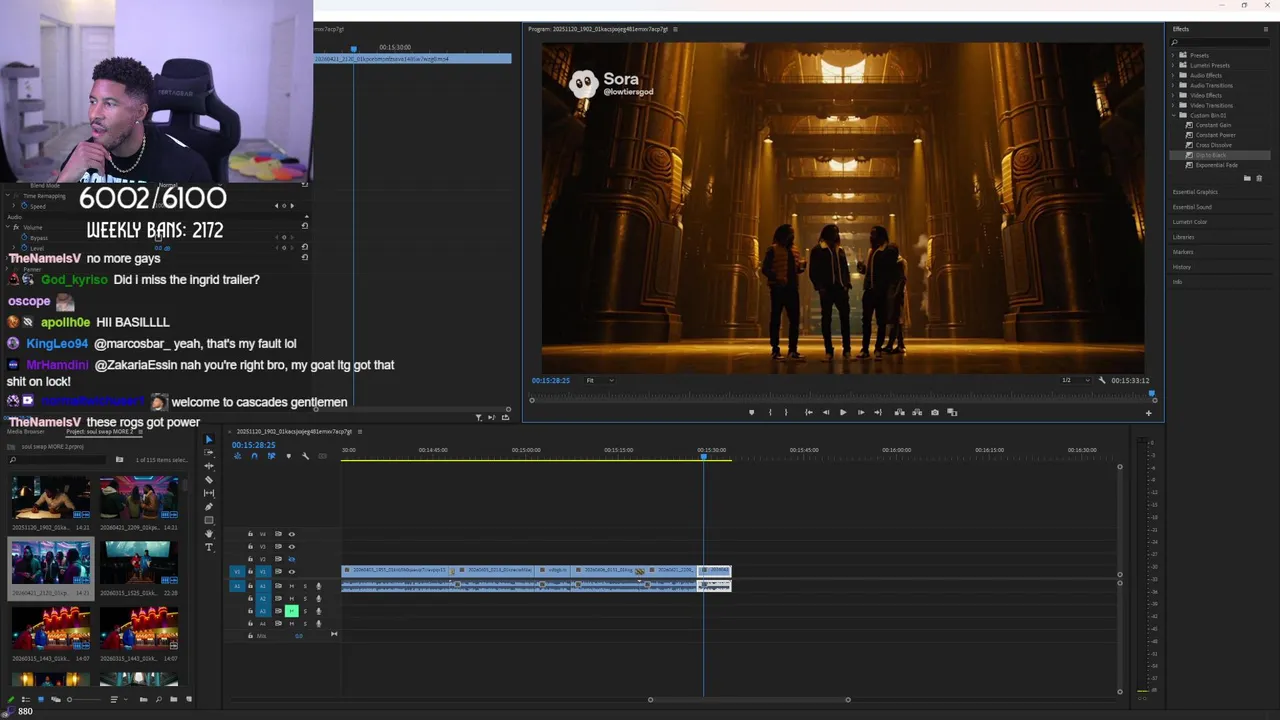Open Button Editor plus icon

[1148, 413]
